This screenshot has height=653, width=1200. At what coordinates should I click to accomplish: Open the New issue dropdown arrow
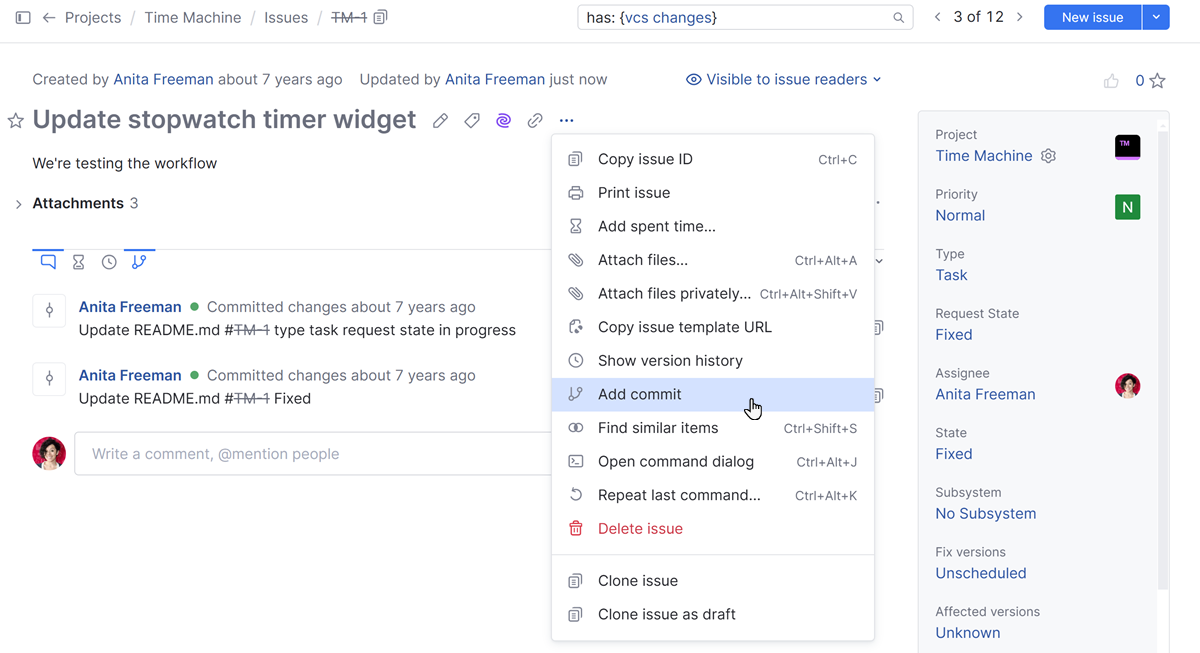click(x=1156, y=17)
